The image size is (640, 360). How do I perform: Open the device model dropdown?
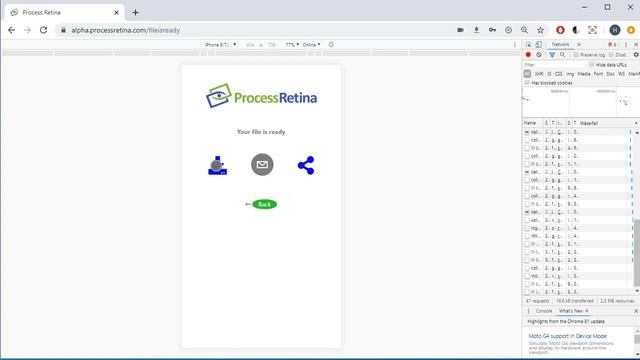tap(220, 44)
